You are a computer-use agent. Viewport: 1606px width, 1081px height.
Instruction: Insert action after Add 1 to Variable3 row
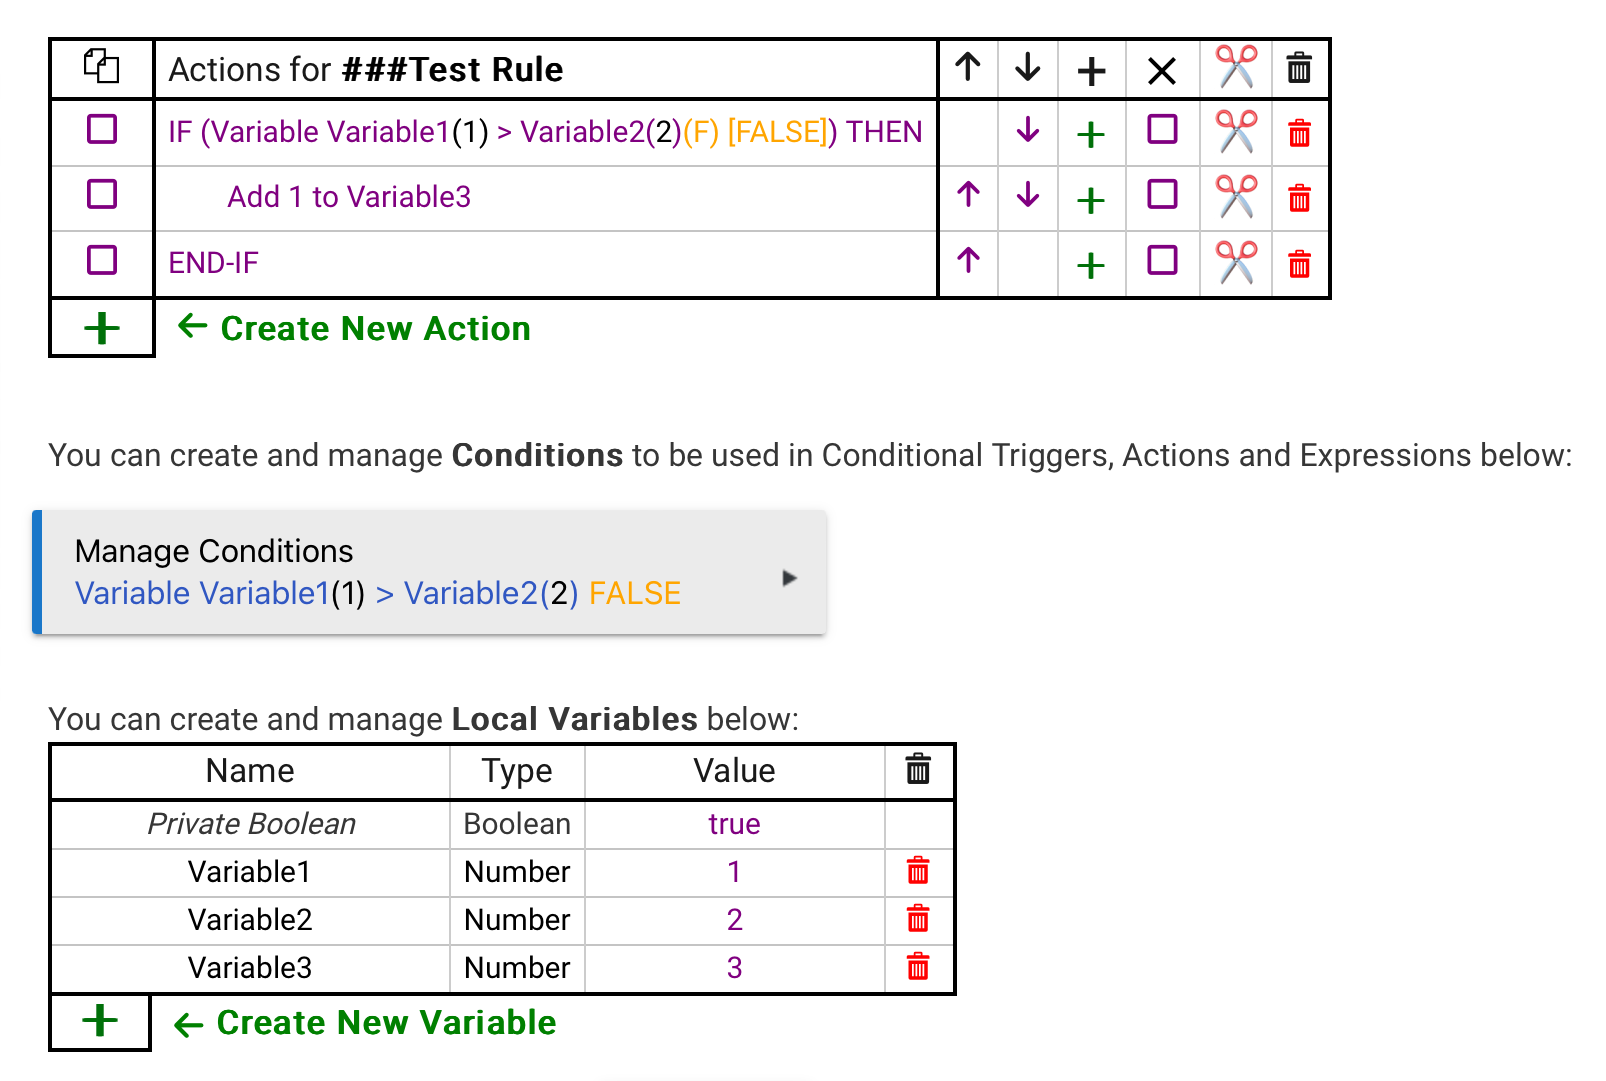click(x=1091, y=199)
